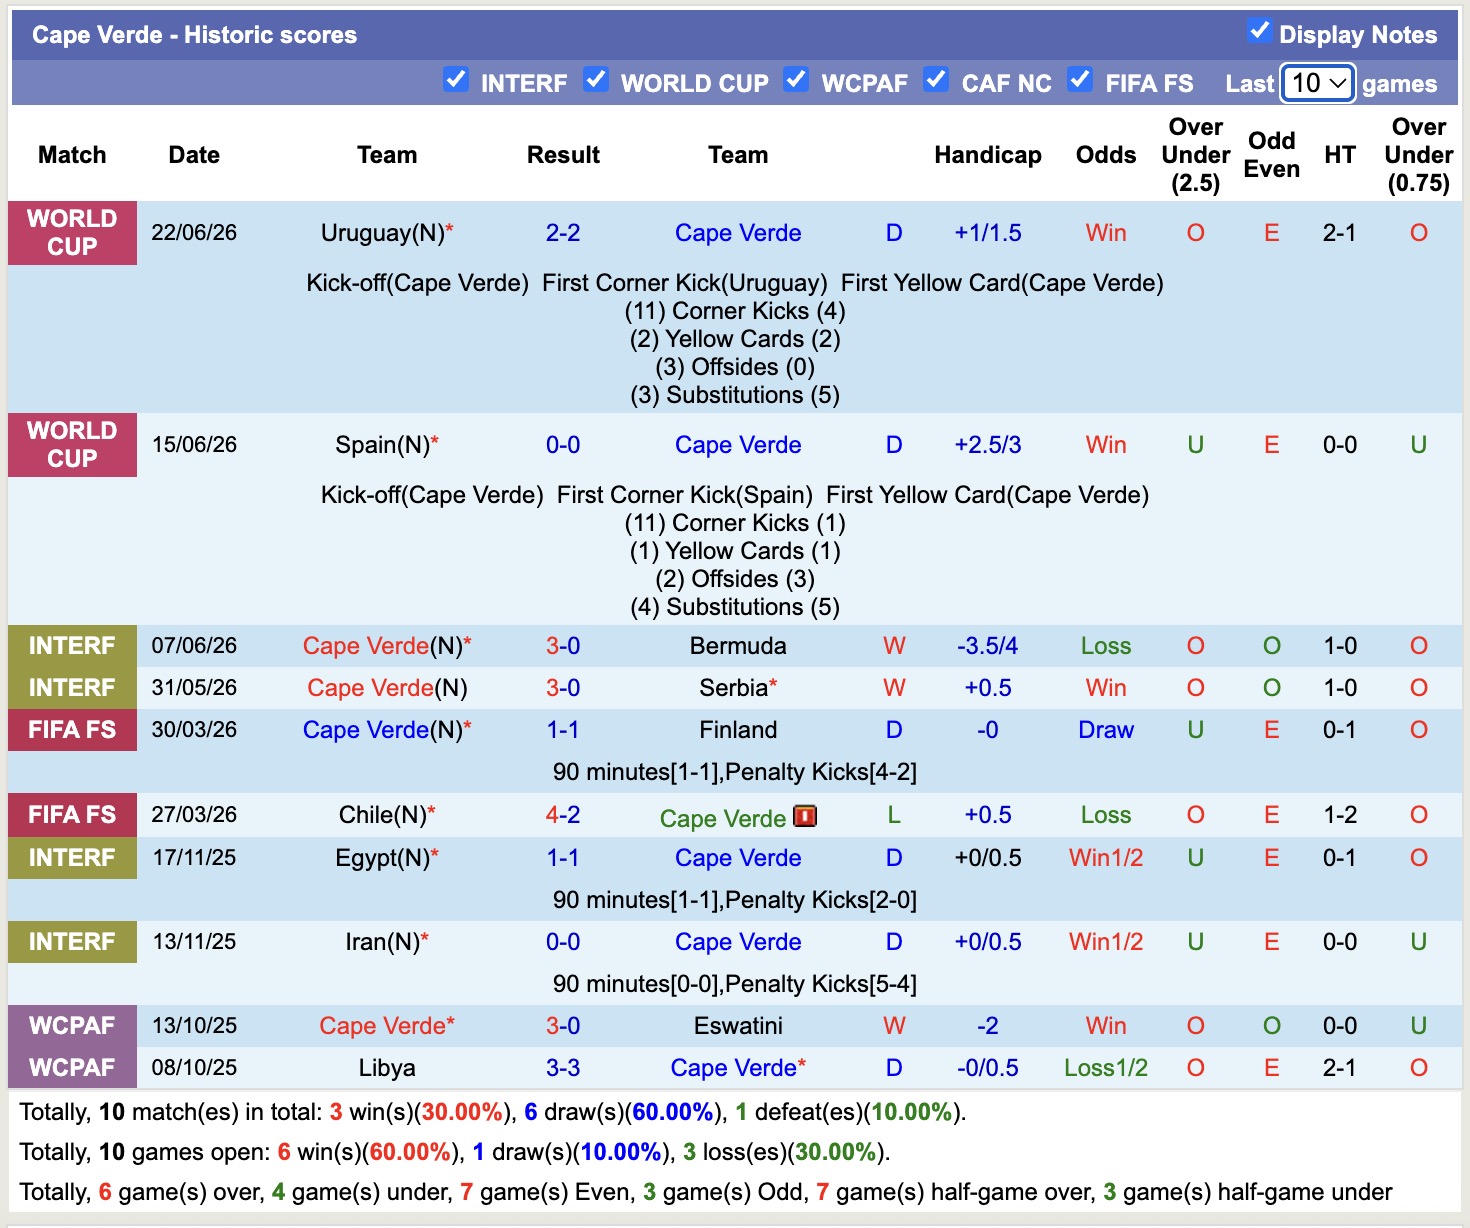The image size is (1470, 1228).
Task: Click the '(11) Corner Kicks (4)' note
Action: (735, 311)
